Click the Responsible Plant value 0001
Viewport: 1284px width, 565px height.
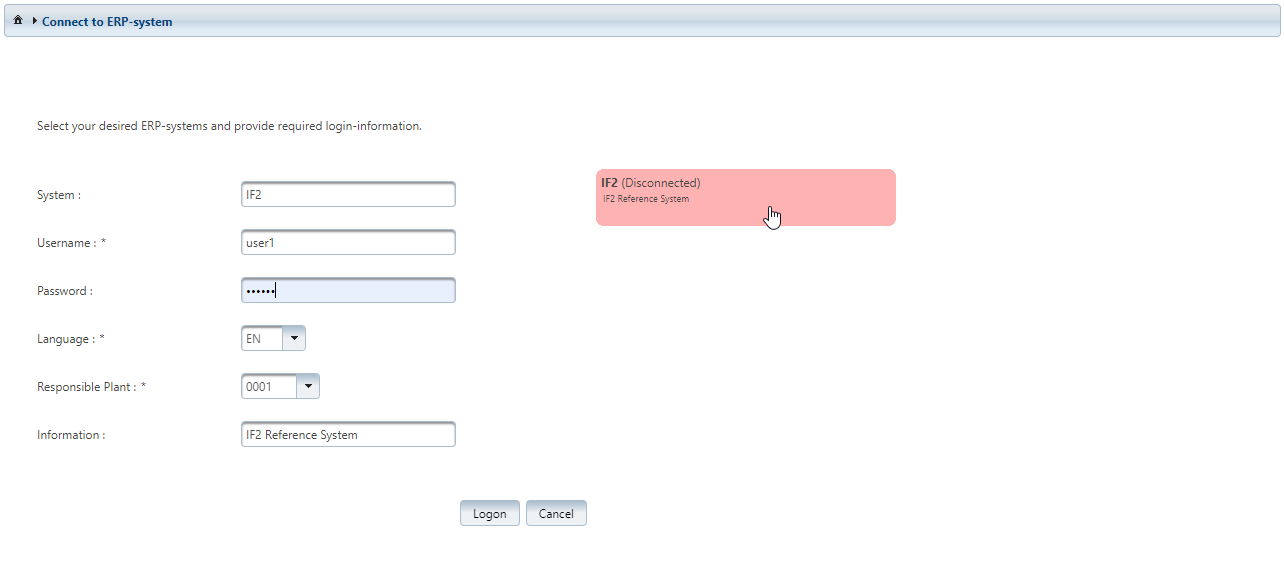tap(269, 387)
